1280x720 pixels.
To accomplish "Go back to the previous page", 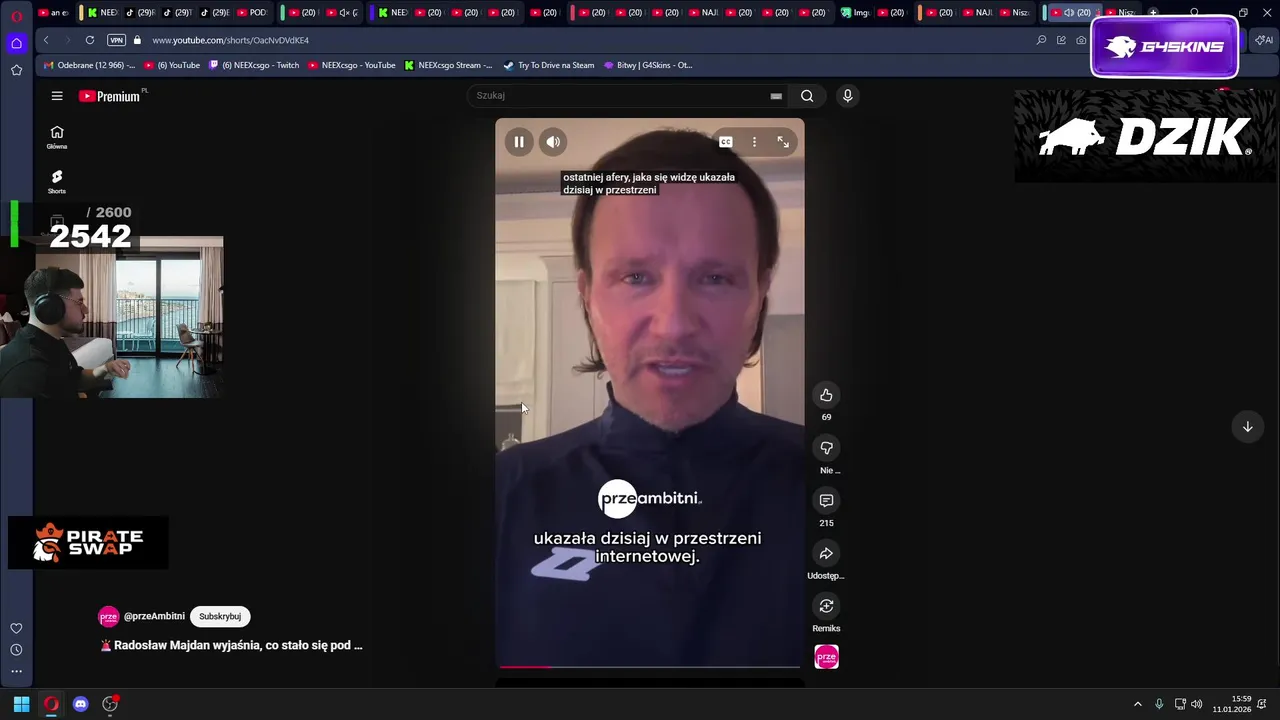I will 46,40.
